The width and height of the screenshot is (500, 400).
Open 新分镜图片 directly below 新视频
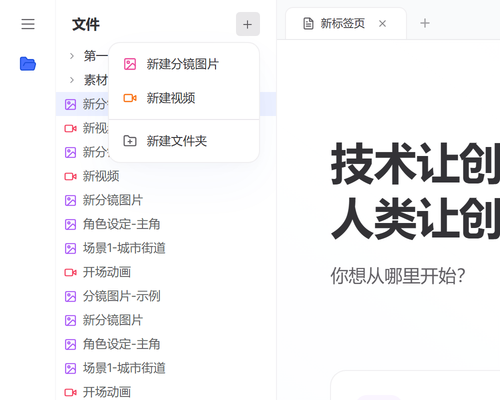[166, 200]
